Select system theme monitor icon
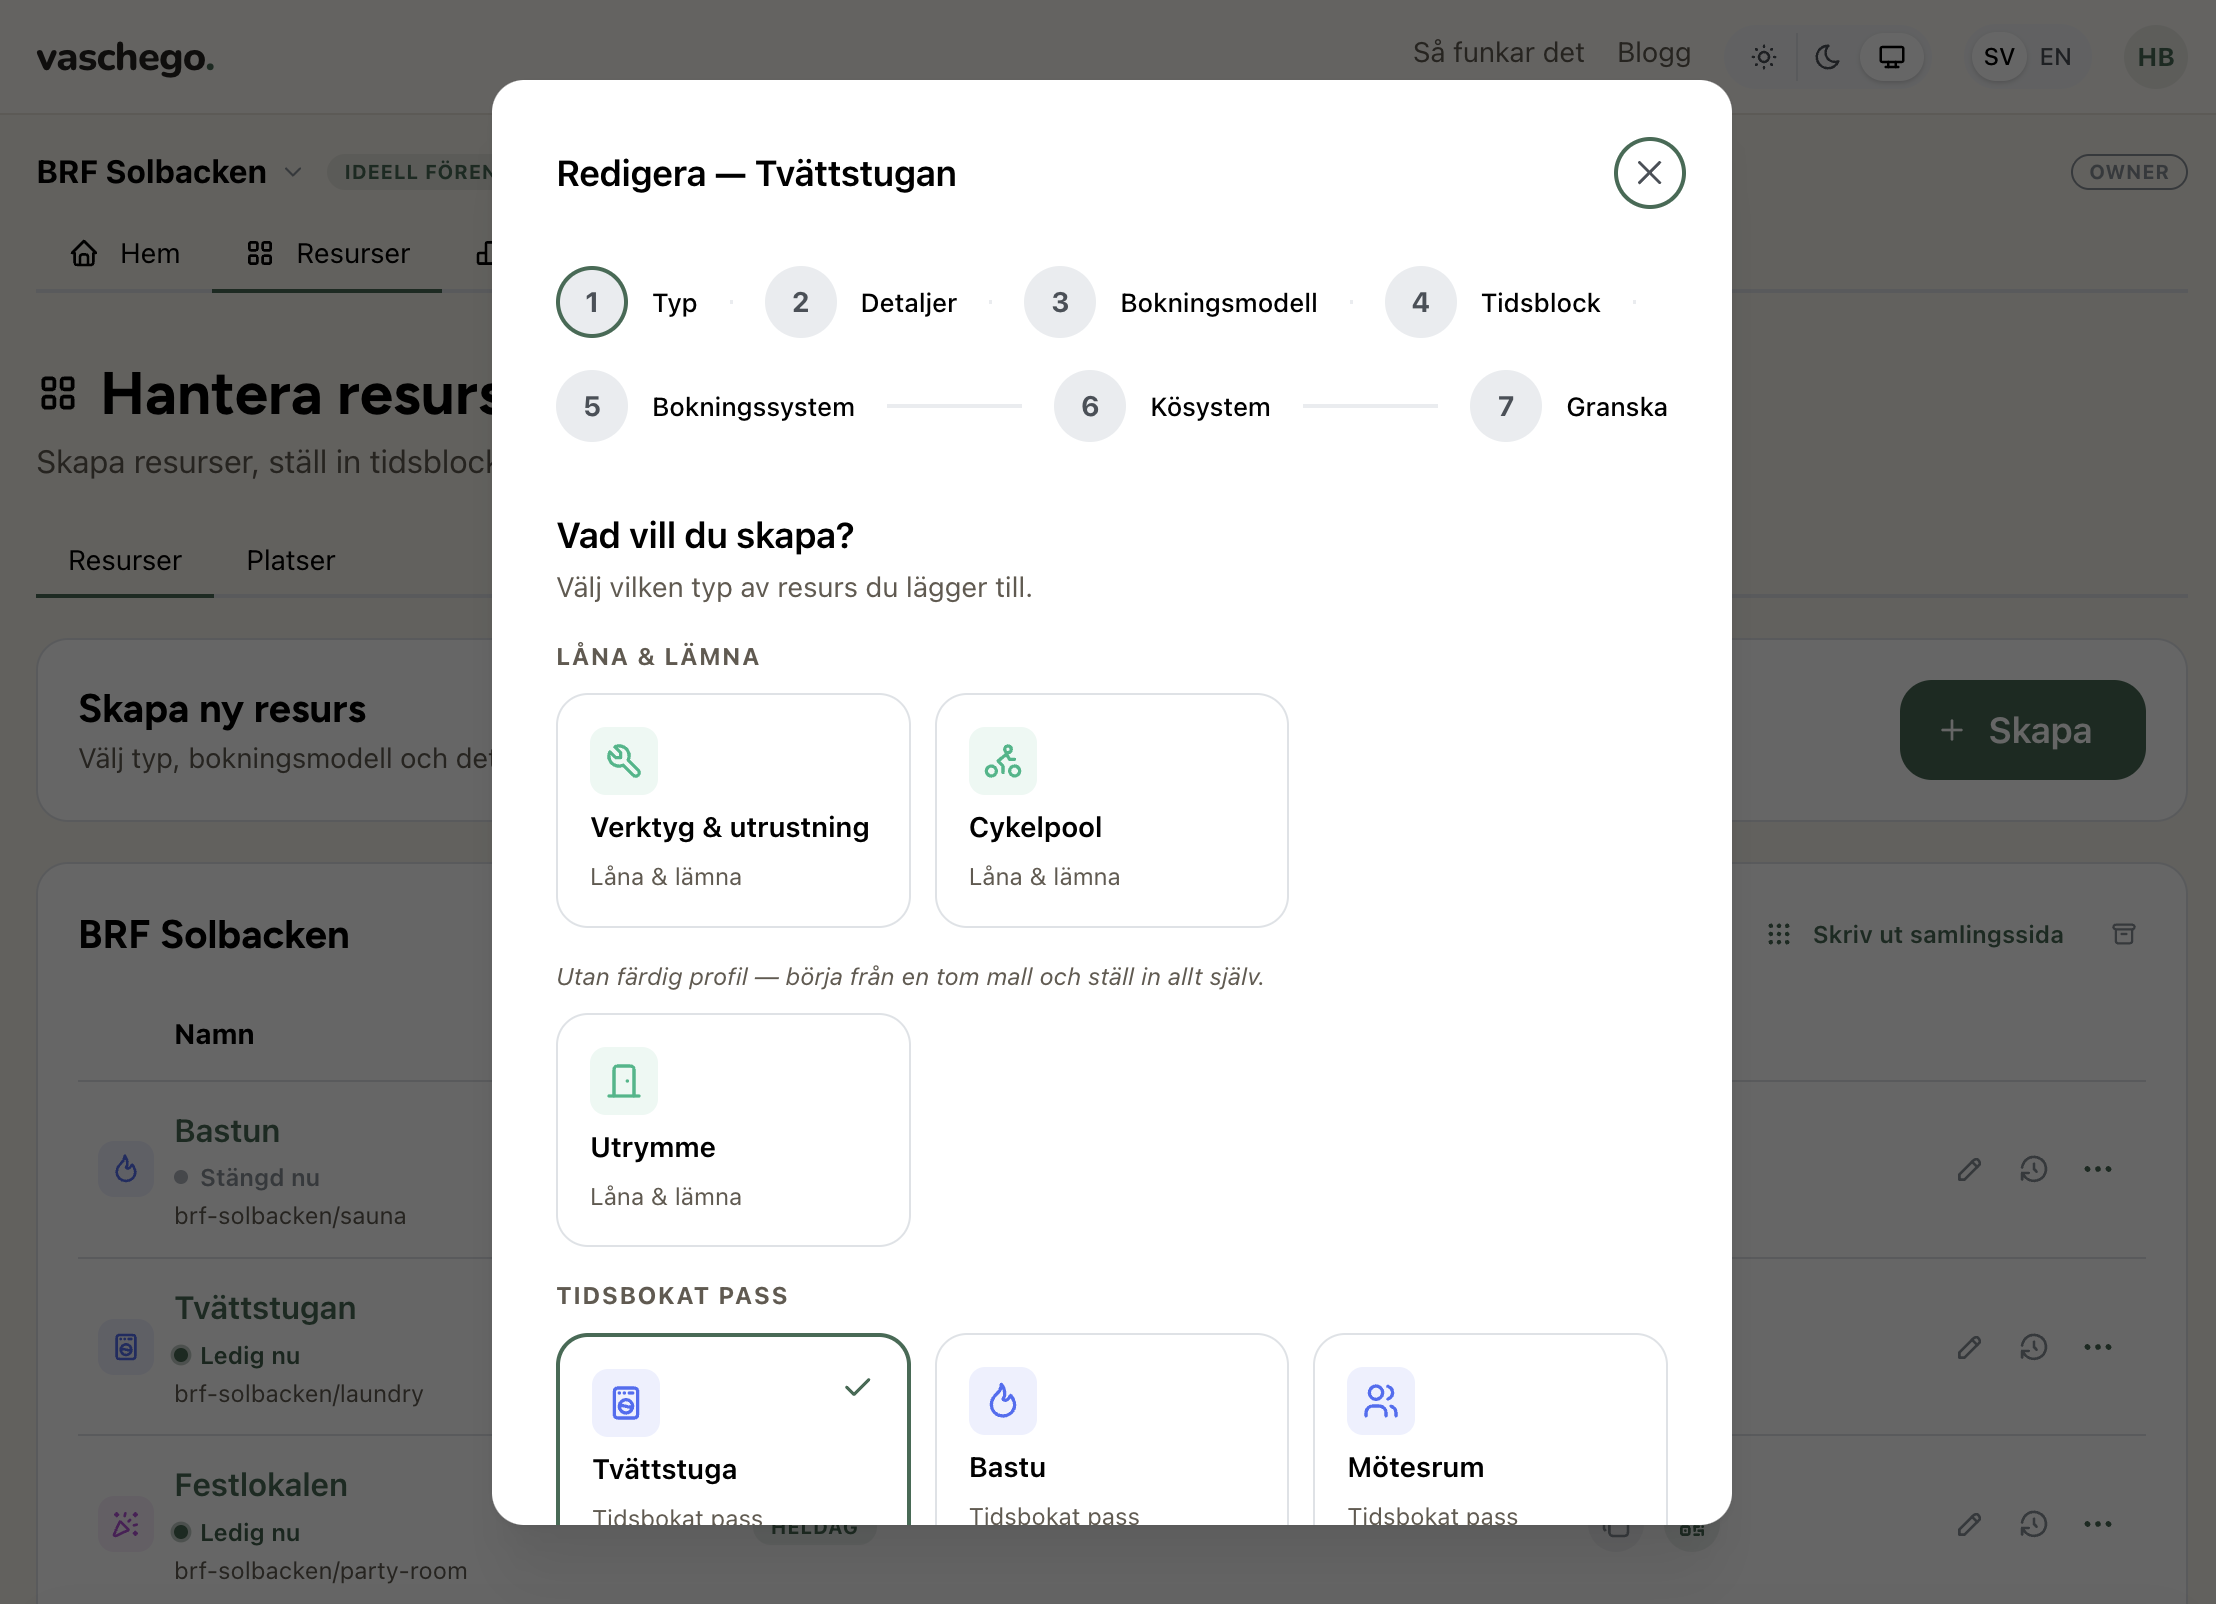 click(x=1892, y=57)
